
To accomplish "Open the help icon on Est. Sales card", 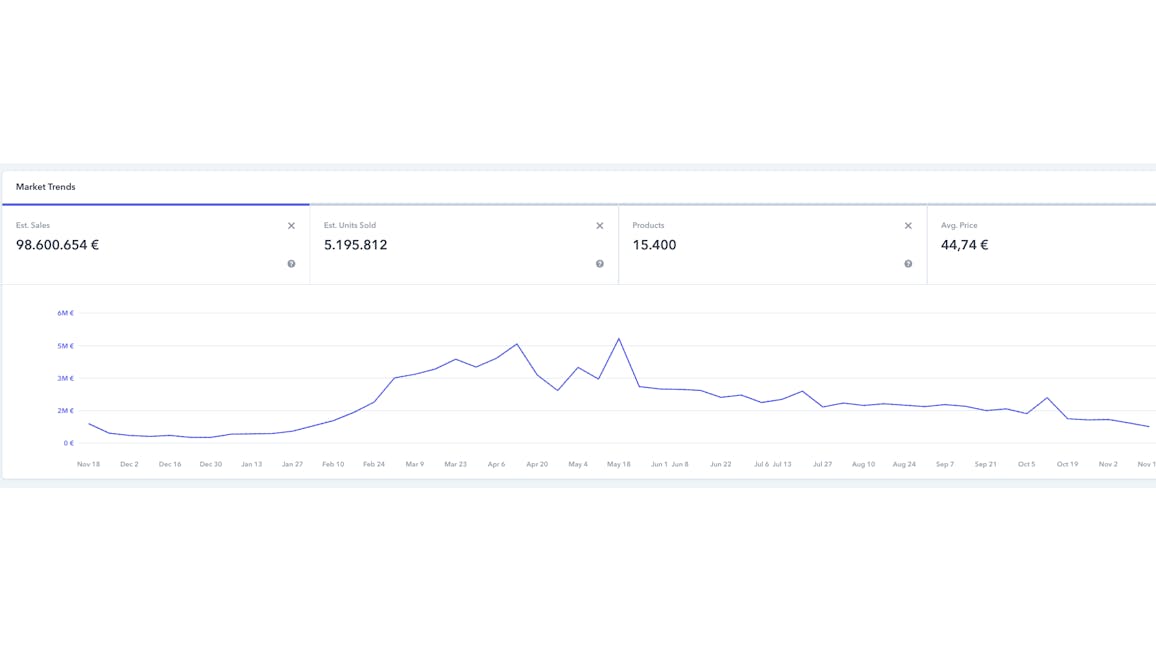I will point(291,264).
